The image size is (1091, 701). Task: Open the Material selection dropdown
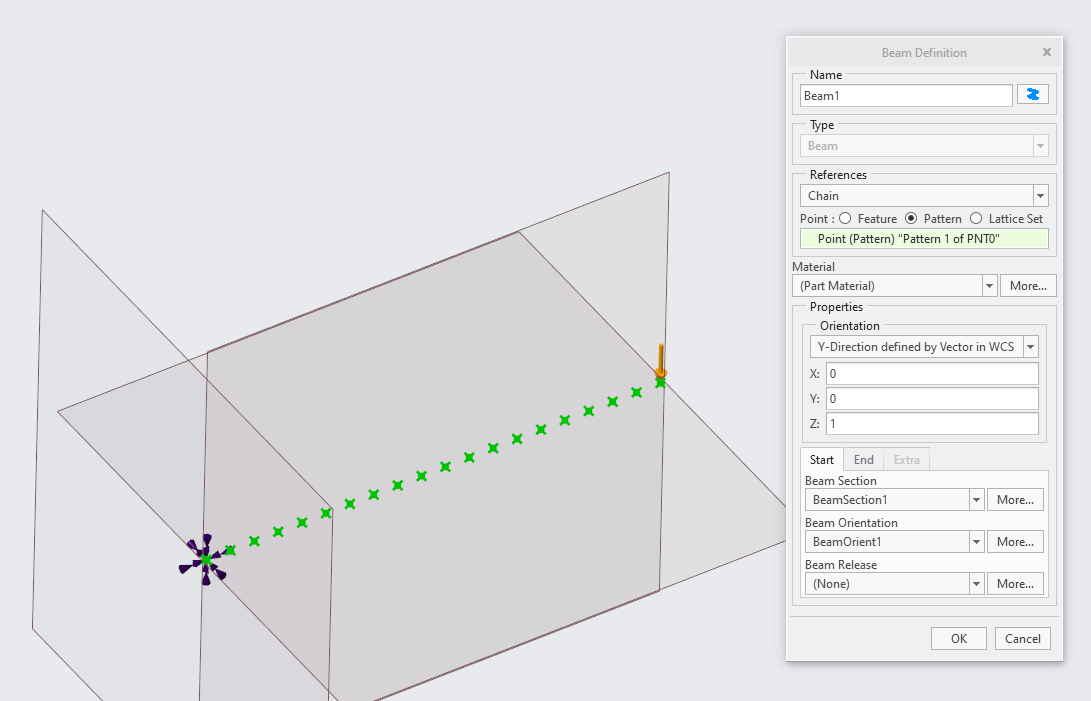coord(989,285)
